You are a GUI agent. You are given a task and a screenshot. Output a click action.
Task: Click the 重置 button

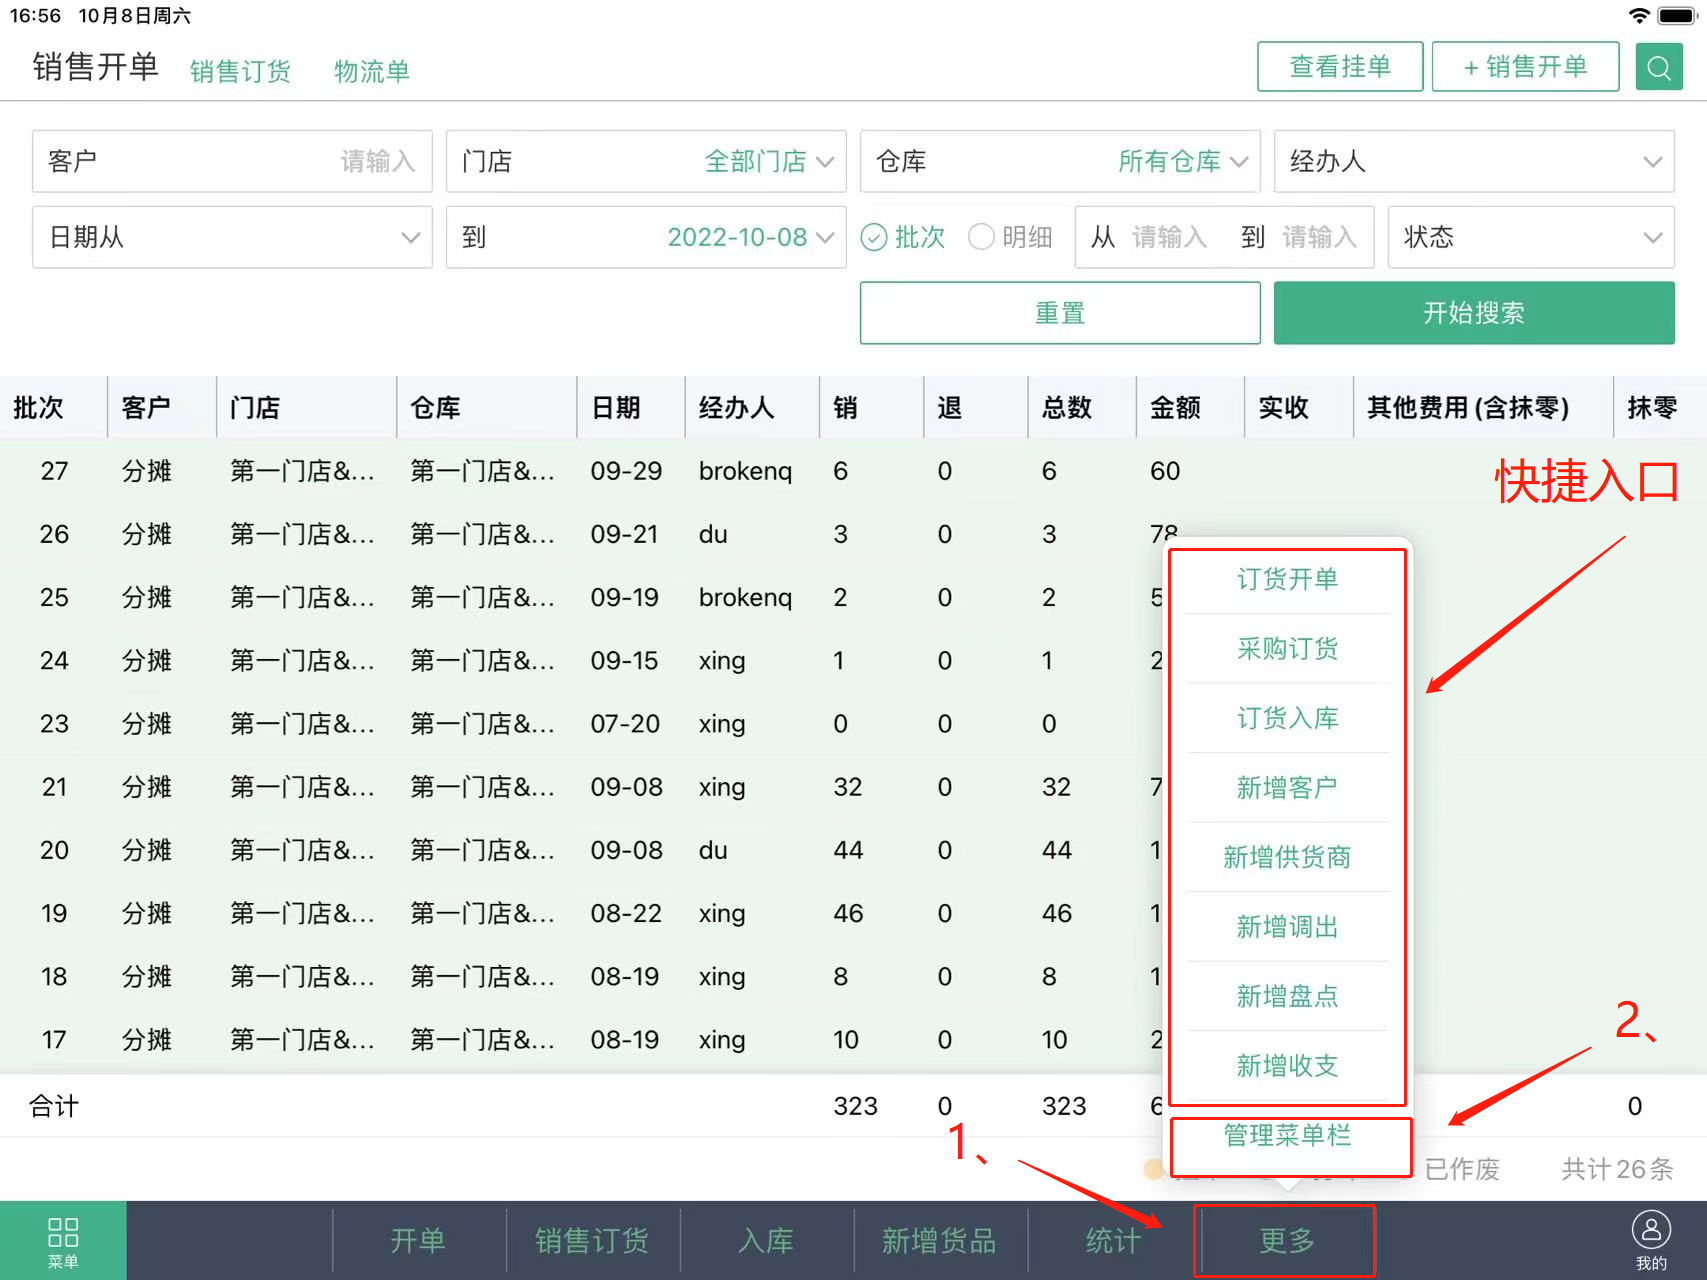pyautogui.click(x=1060, y=313)
